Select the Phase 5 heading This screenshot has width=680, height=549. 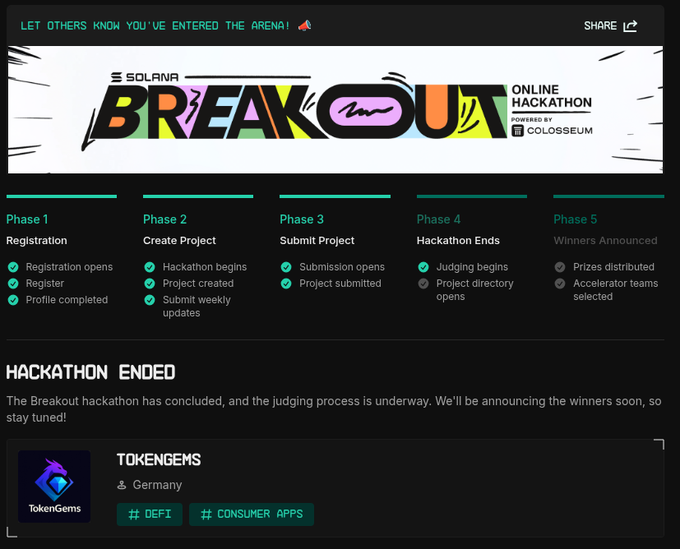pyautogui.click(x=575, y=219)
